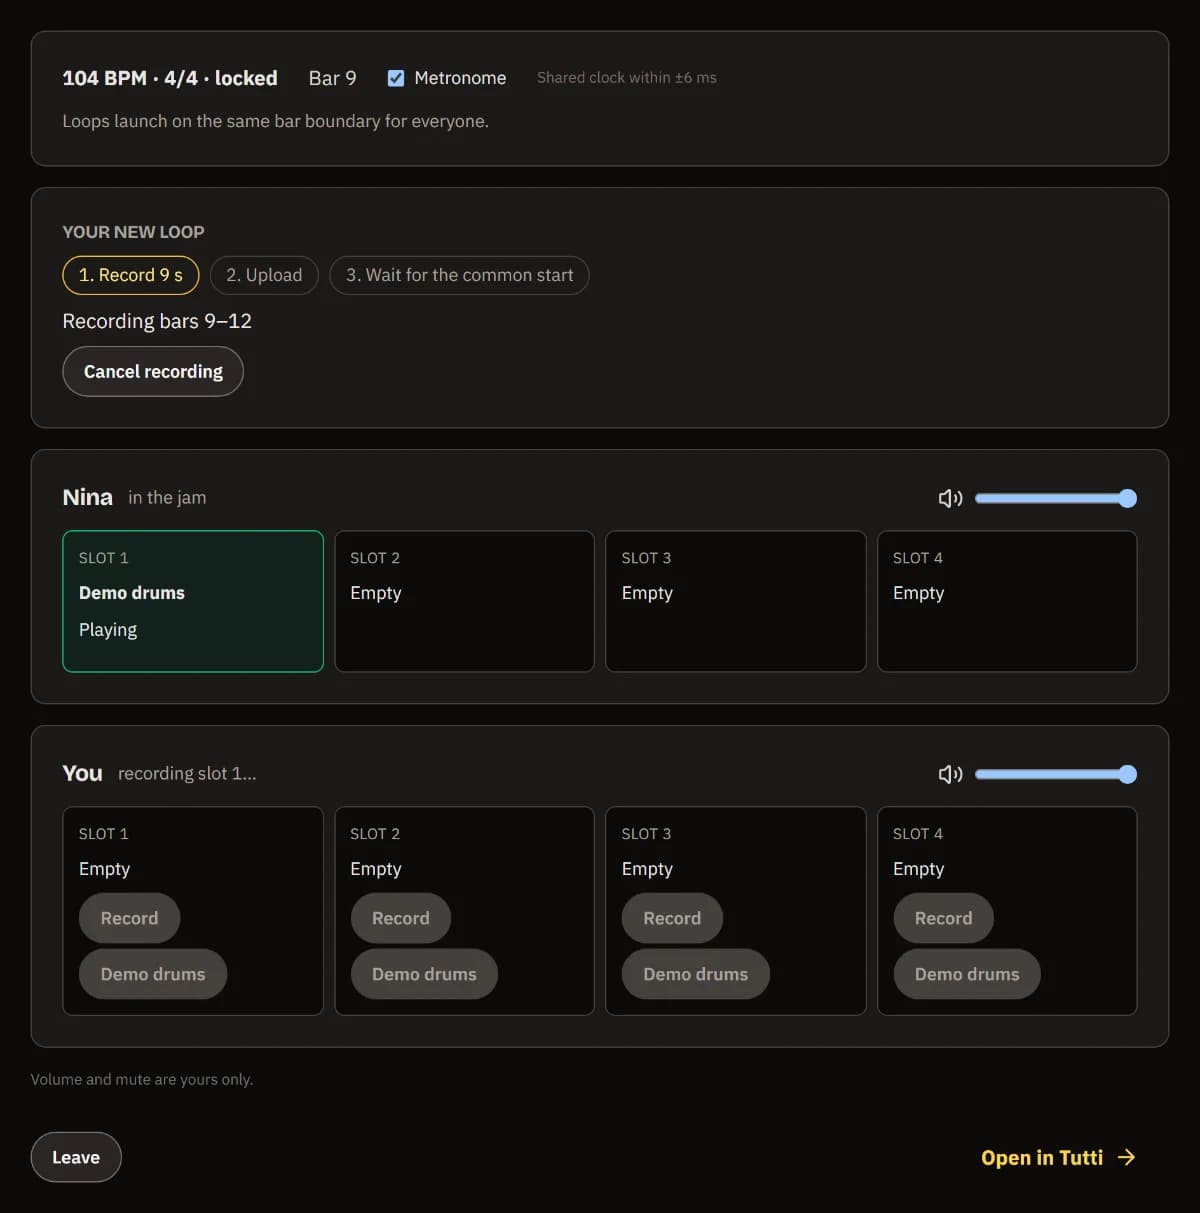Select step 1. Record 9 s
This screenshot has width=1200, height=1213.
coord(131,275)
